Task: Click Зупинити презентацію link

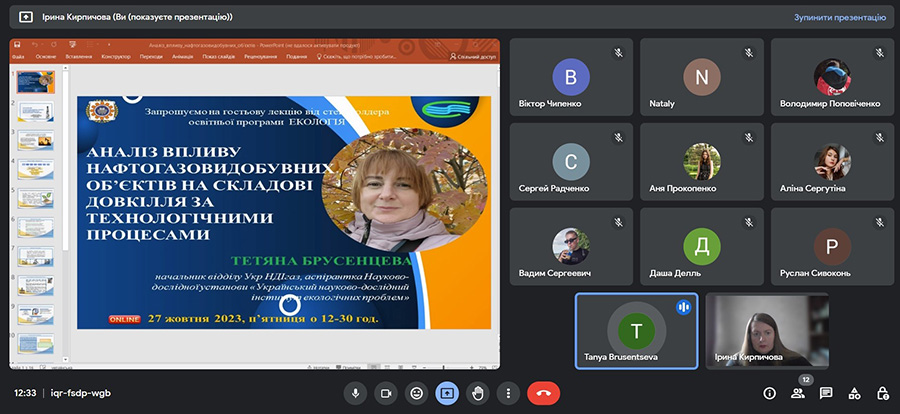Action: pos(840,17)
